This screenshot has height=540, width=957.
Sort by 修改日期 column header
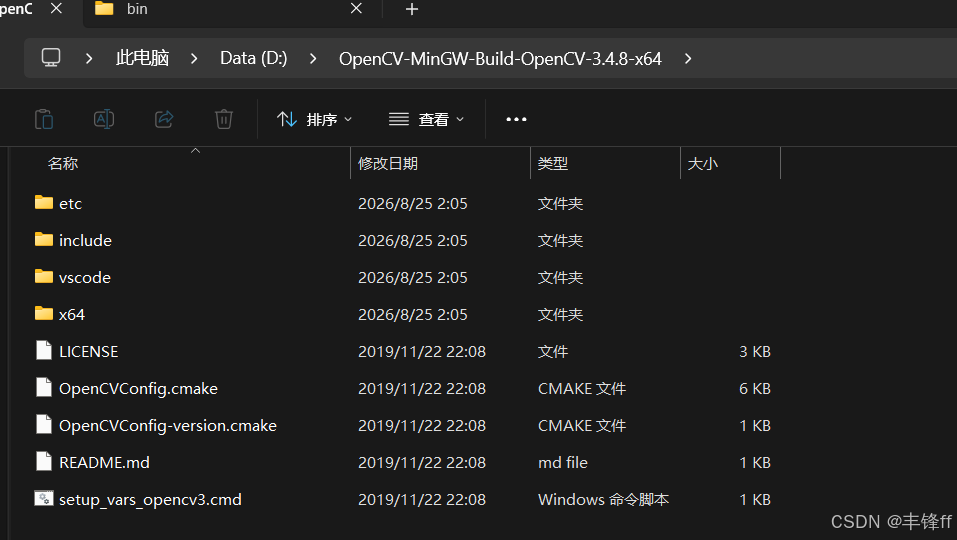[388, 164]
